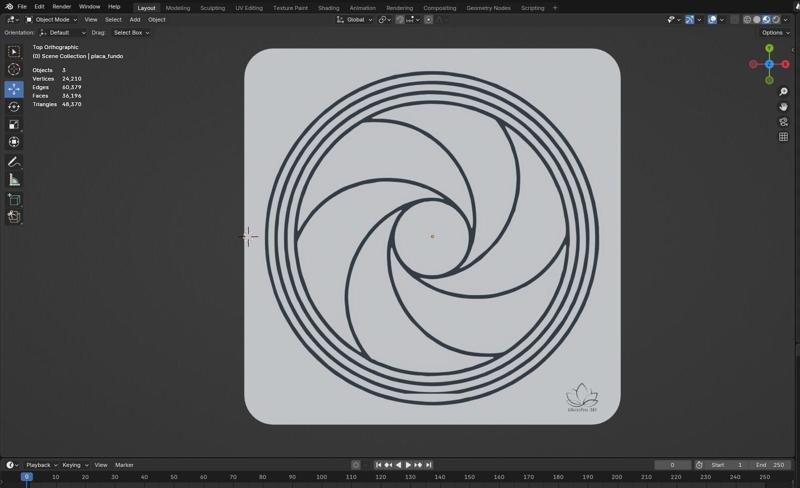
Task: Toggle auto keying record button
Action: coord(356,465)
